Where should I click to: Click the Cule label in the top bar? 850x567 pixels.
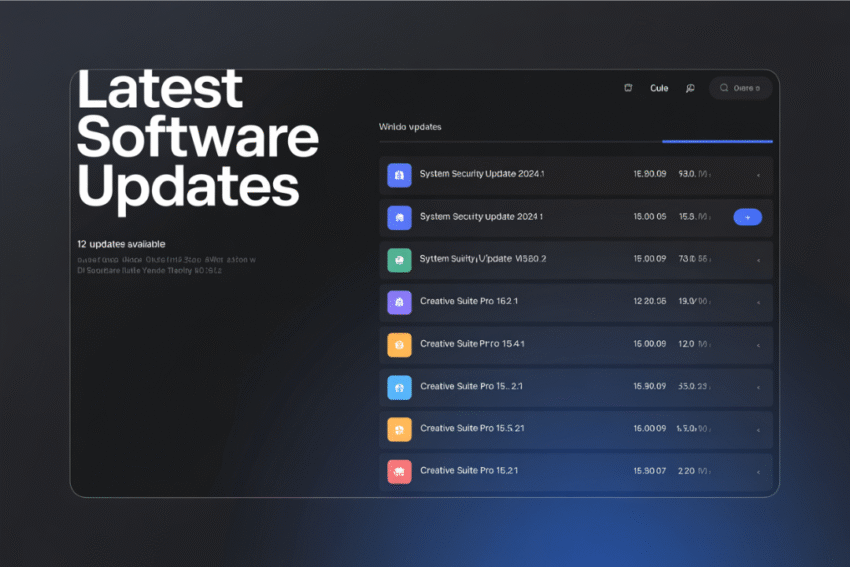[x=659, y=88]
